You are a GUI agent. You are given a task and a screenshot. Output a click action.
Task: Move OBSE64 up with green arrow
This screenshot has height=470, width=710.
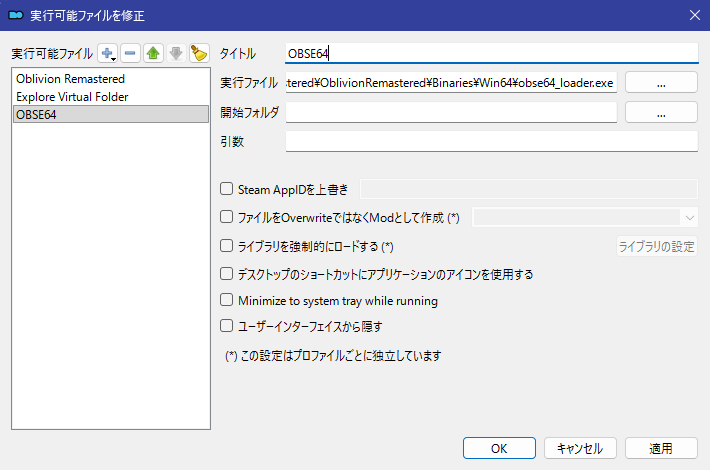click(x=153, y=53)
